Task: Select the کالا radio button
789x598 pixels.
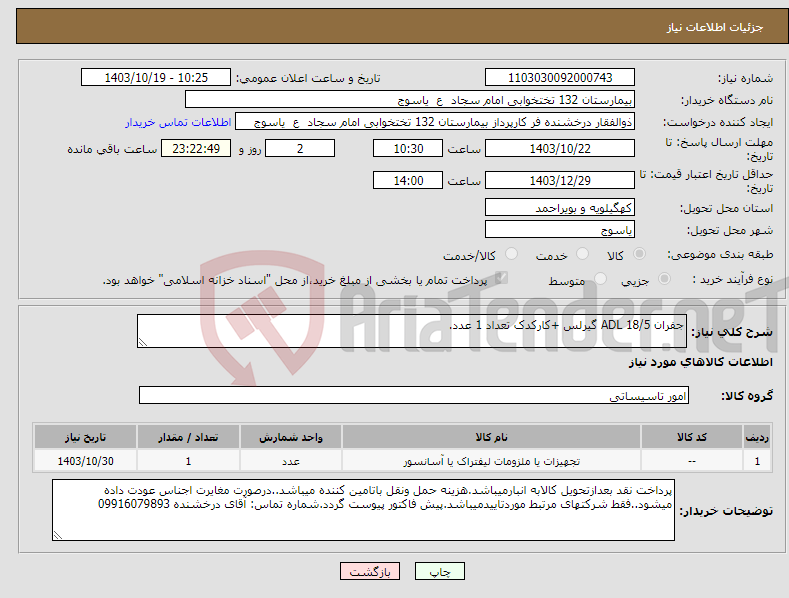Action: pos(639,254)
